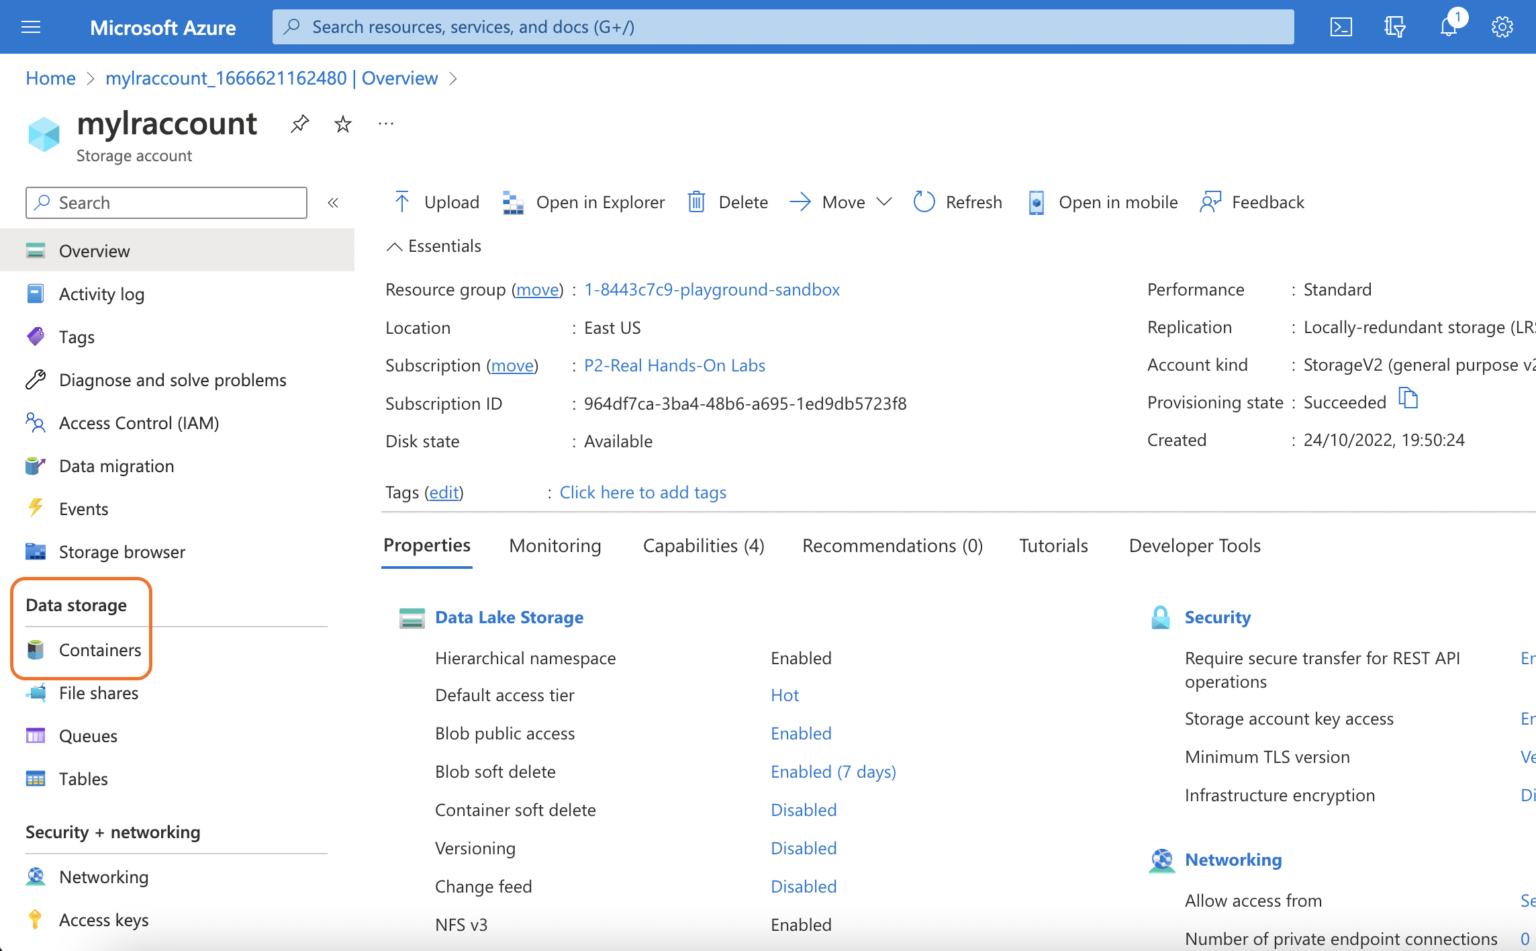Mark mylraccount as favorite with the star
The width and height of the screenshot is (1536, 951).
click(341, 123)
